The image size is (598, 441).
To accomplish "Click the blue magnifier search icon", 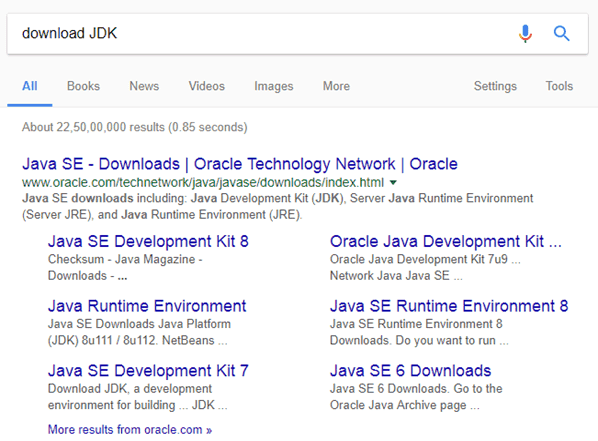I will coord(561,34).
